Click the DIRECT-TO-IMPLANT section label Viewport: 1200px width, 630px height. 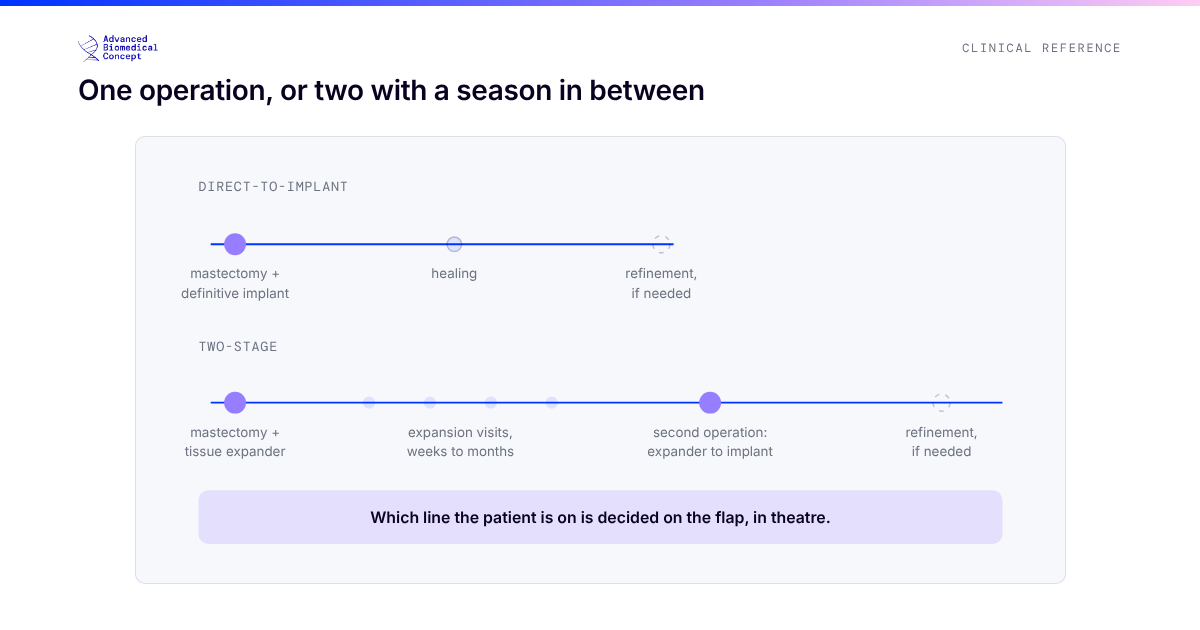[x=273, y=187]
